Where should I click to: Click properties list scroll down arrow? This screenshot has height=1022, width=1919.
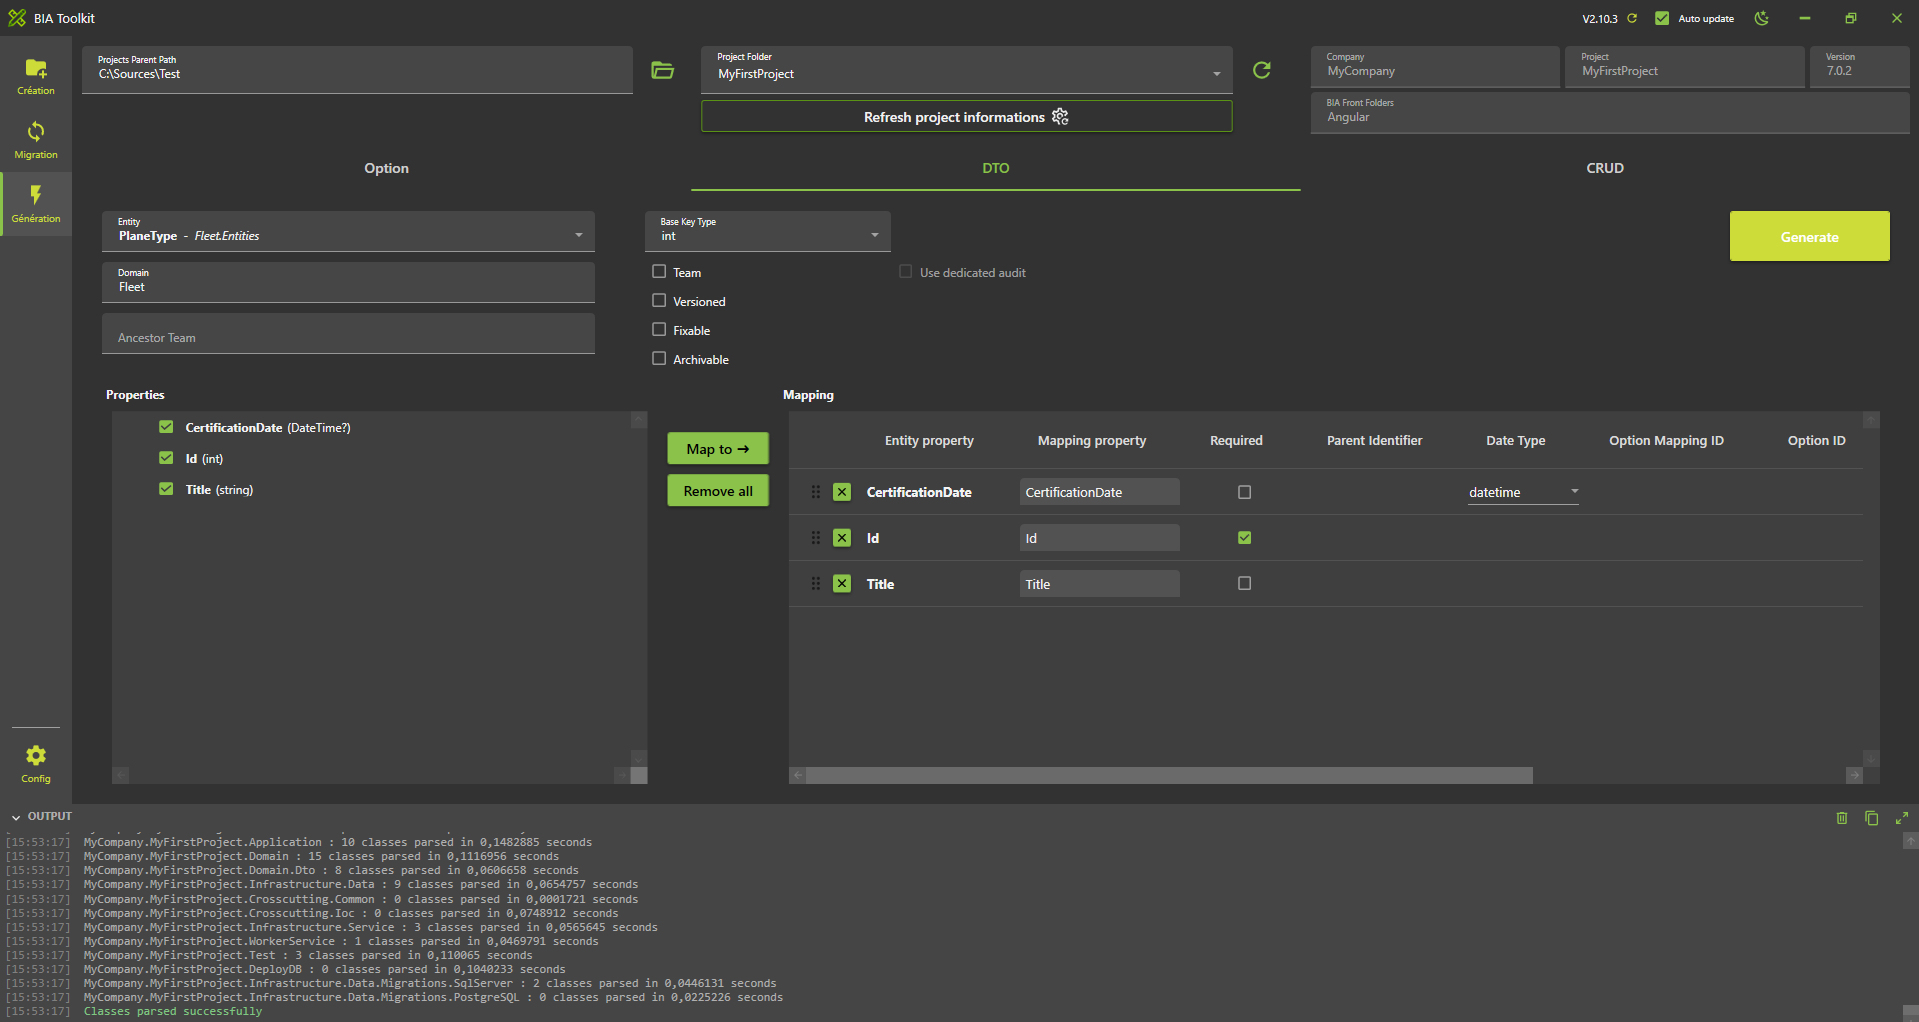pyautogui.click(x=639, y=759)
